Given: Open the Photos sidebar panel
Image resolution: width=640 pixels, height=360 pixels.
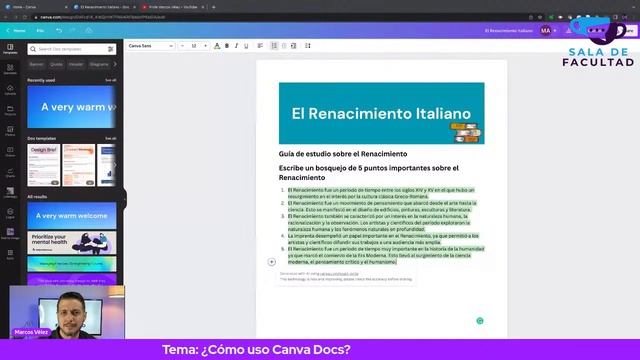Looking at the screenshot, I should coord(10,131).
